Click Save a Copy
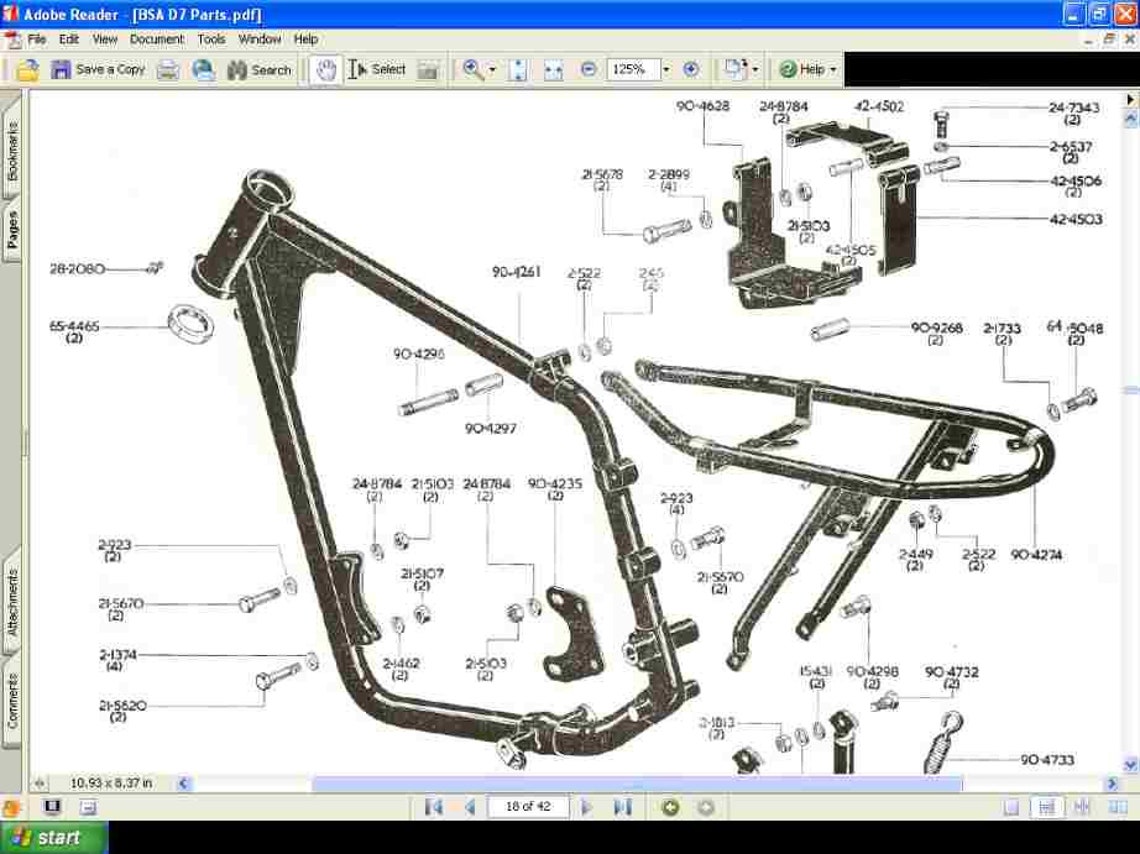 point(98,69)
